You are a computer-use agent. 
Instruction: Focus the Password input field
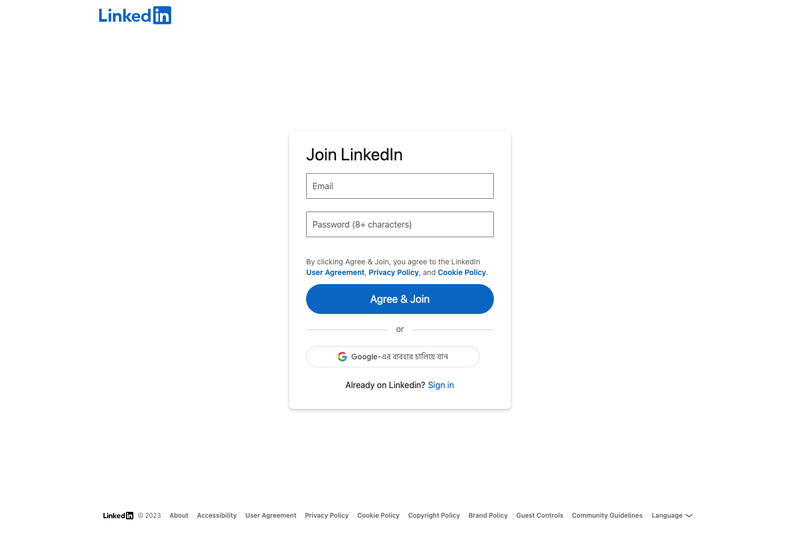pyautogui.click(x=399, y=224)
